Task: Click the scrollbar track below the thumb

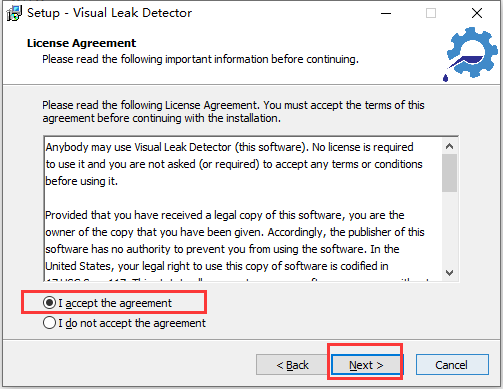Action: click(x=449, y=229)
